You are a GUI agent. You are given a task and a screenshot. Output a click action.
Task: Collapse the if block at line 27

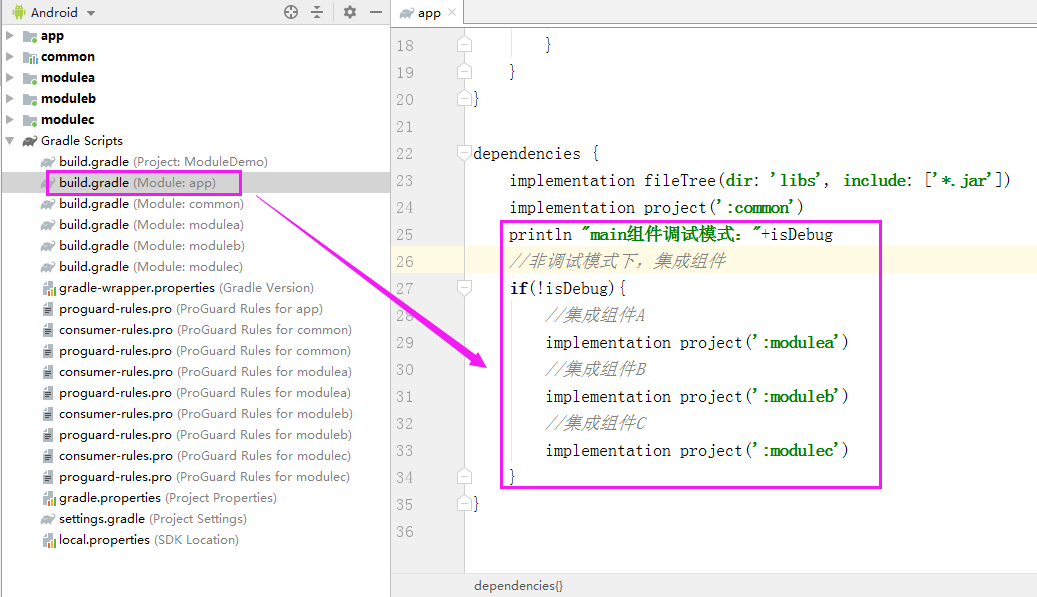point(464,288)
